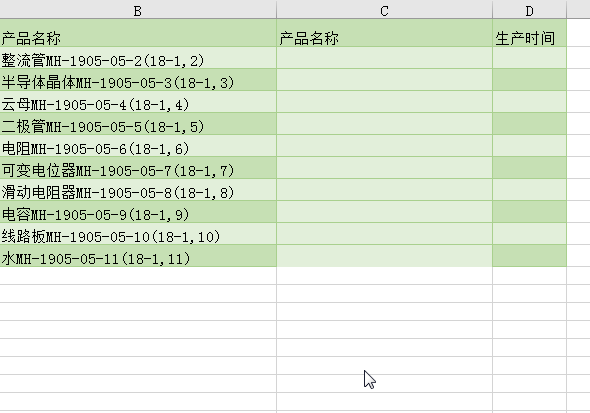
Task: Select column C header
Action: (384, 9)
